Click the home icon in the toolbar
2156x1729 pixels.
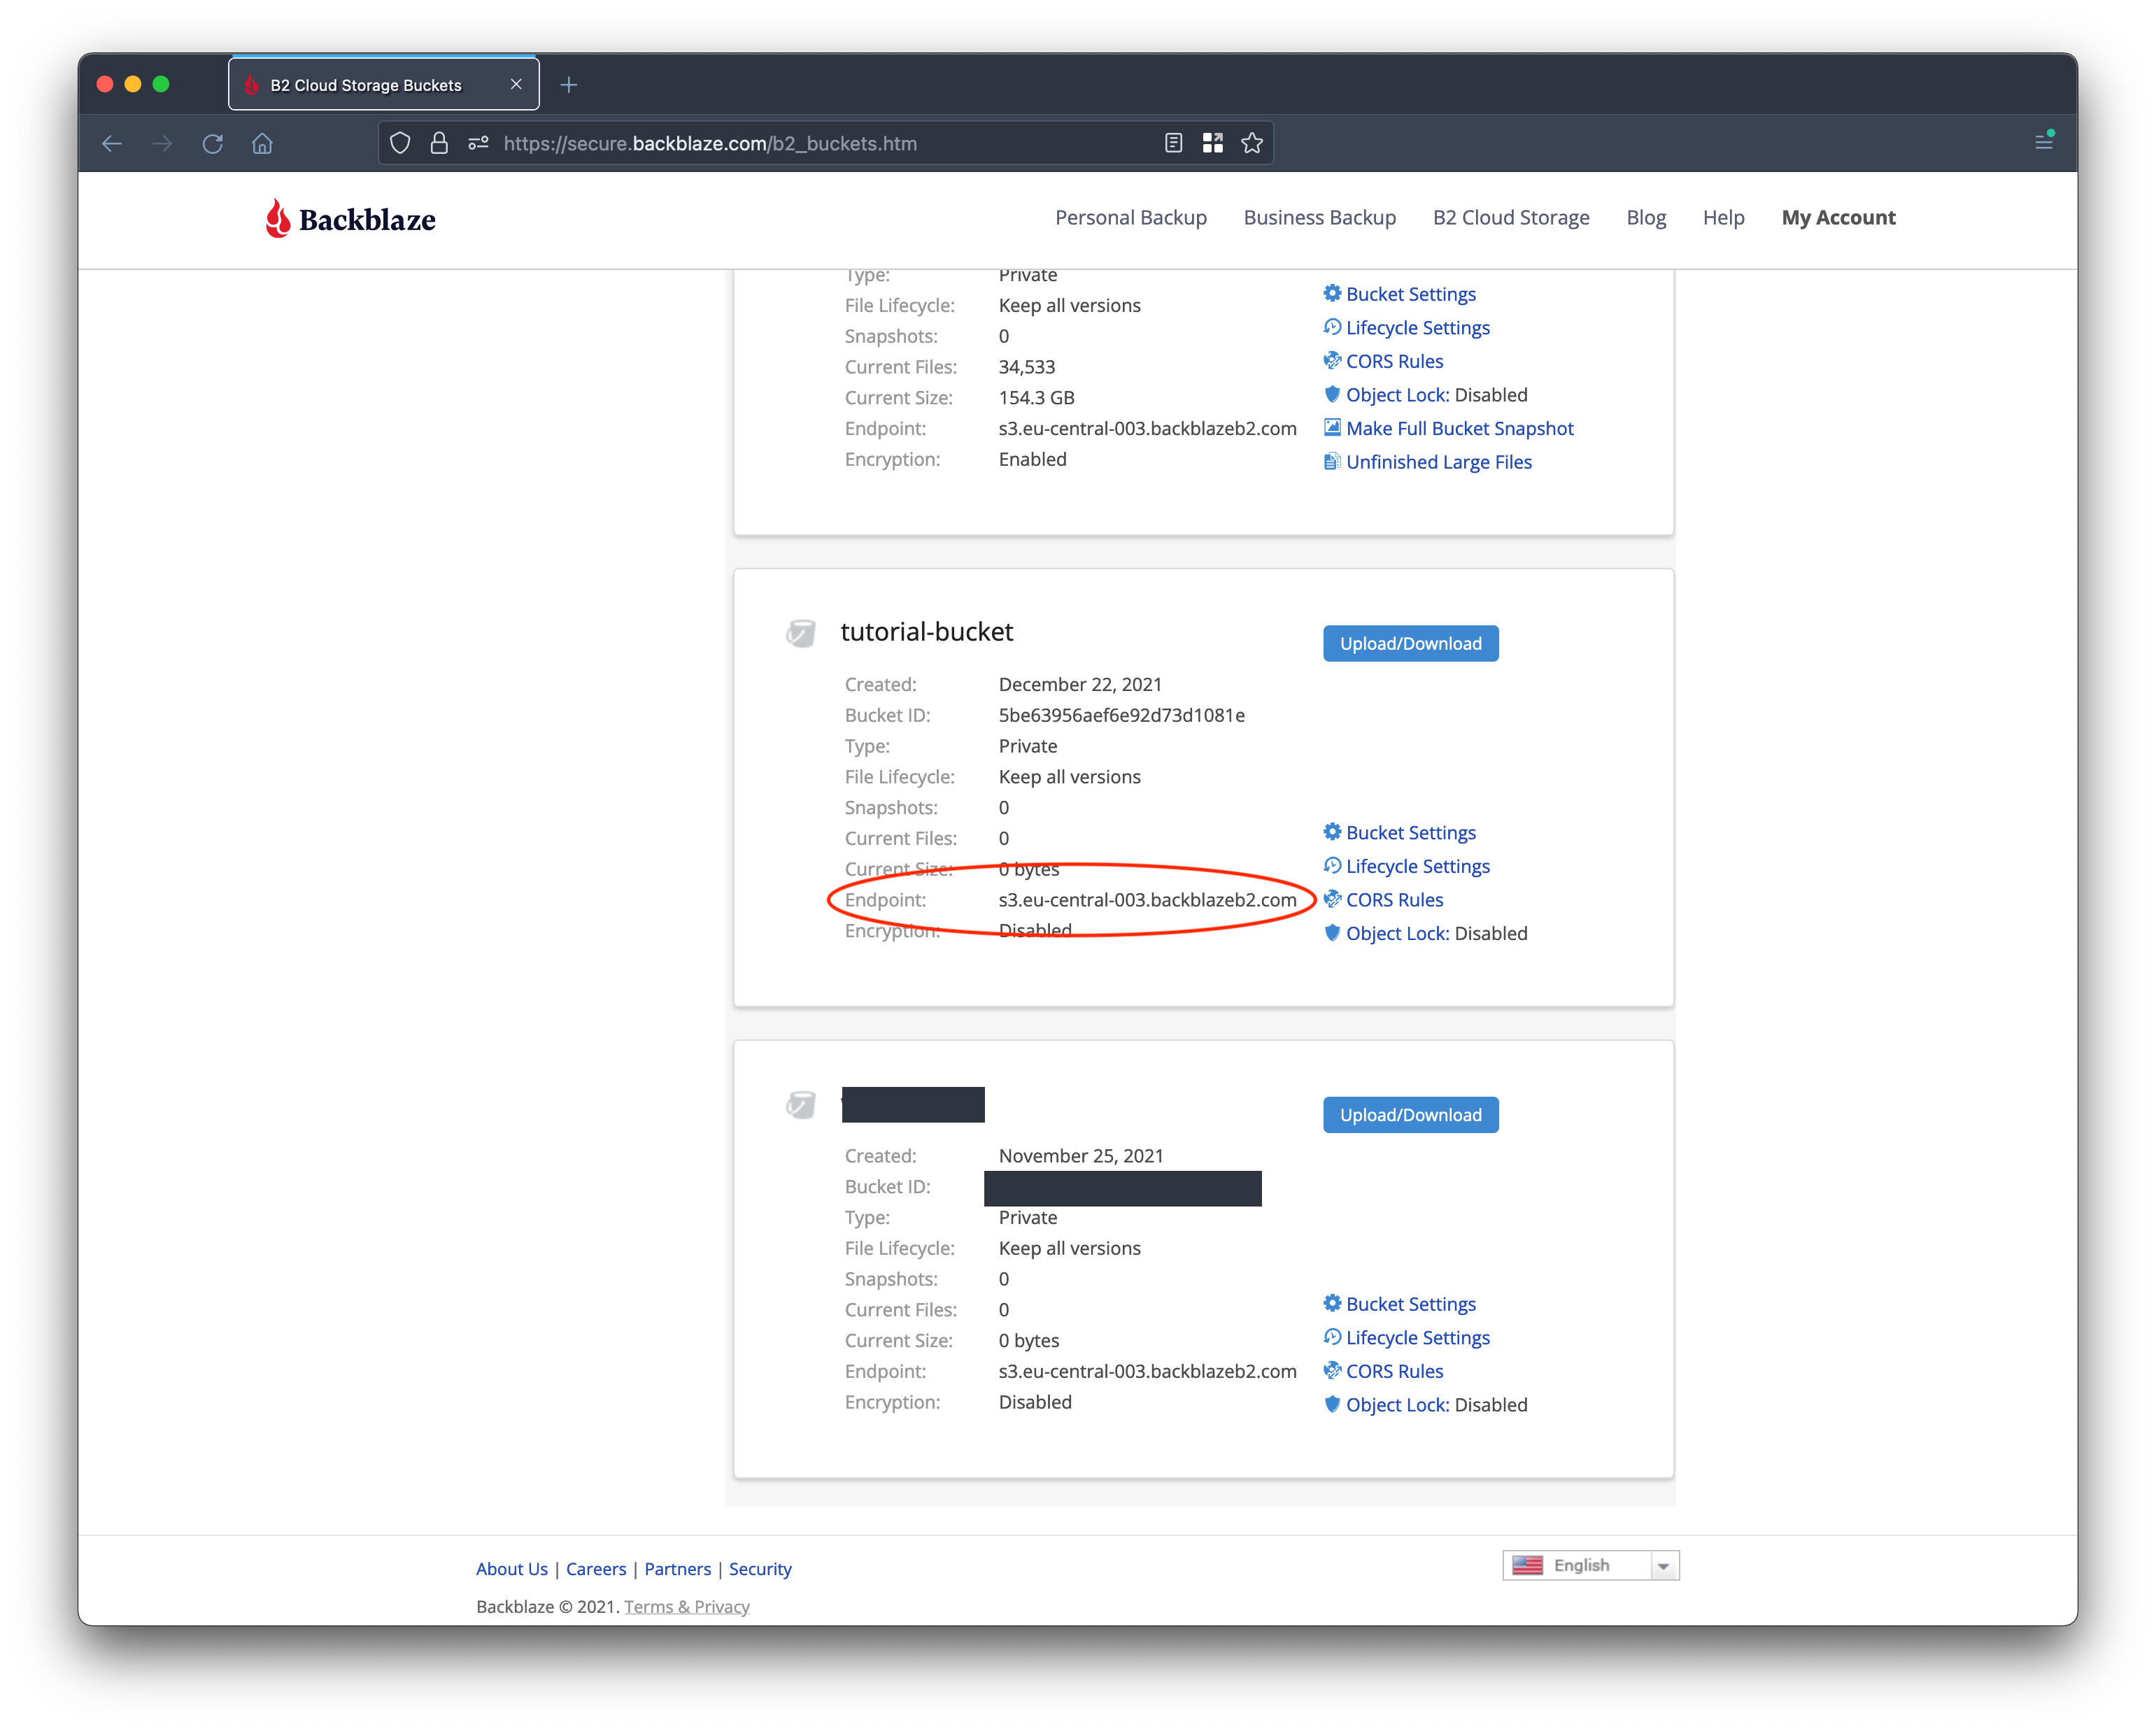tap(262, 143)
